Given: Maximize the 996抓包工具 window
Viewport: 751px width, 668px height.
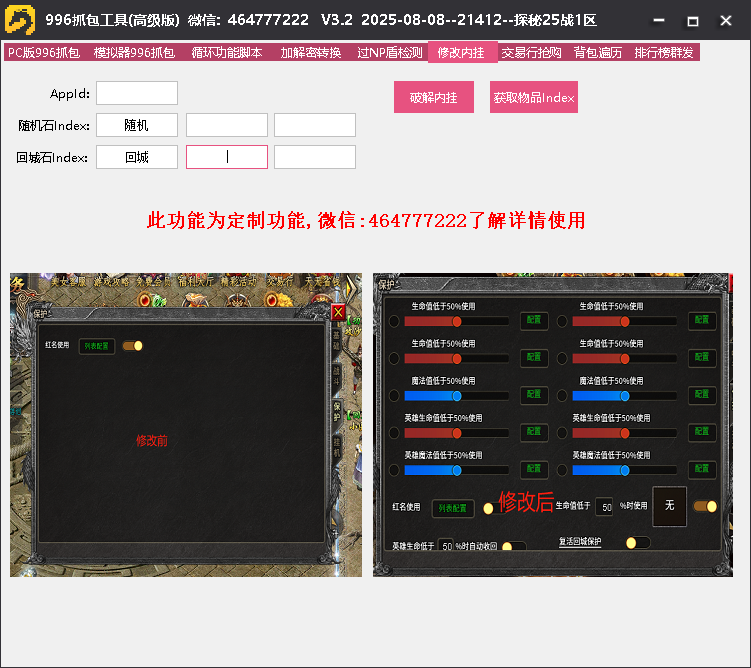Looking at the screenshot, I should [692, 21].
